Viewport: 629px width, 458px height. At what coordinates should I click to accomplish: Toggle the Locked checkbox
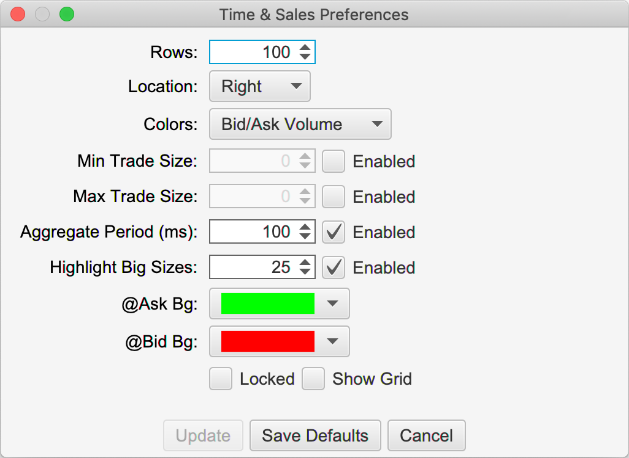click(x=221, y=379)
